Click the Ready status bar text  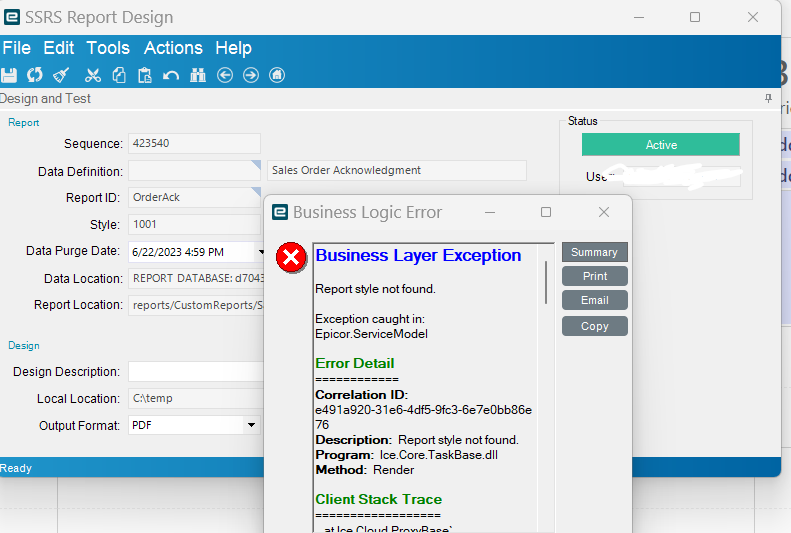(x=16, y=468)
